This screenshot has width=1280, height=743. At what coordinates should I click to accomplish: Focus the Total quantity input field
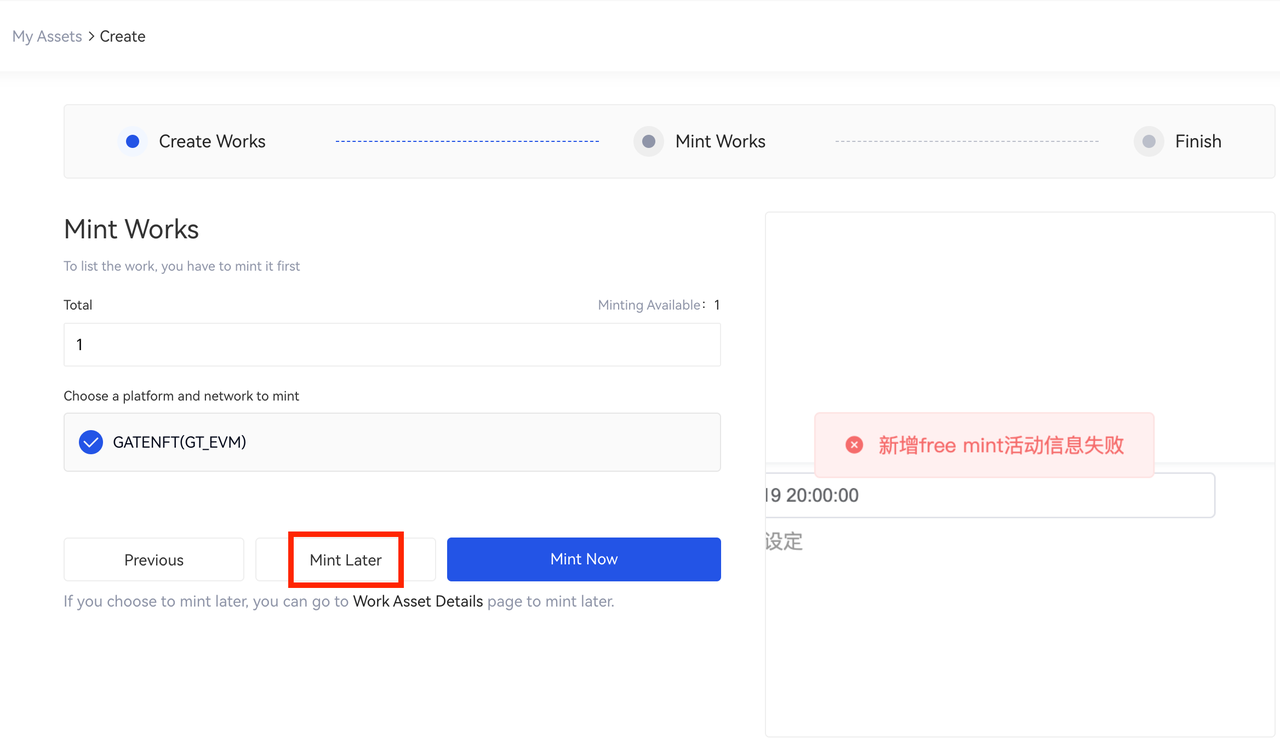click(x=392, y=345)
